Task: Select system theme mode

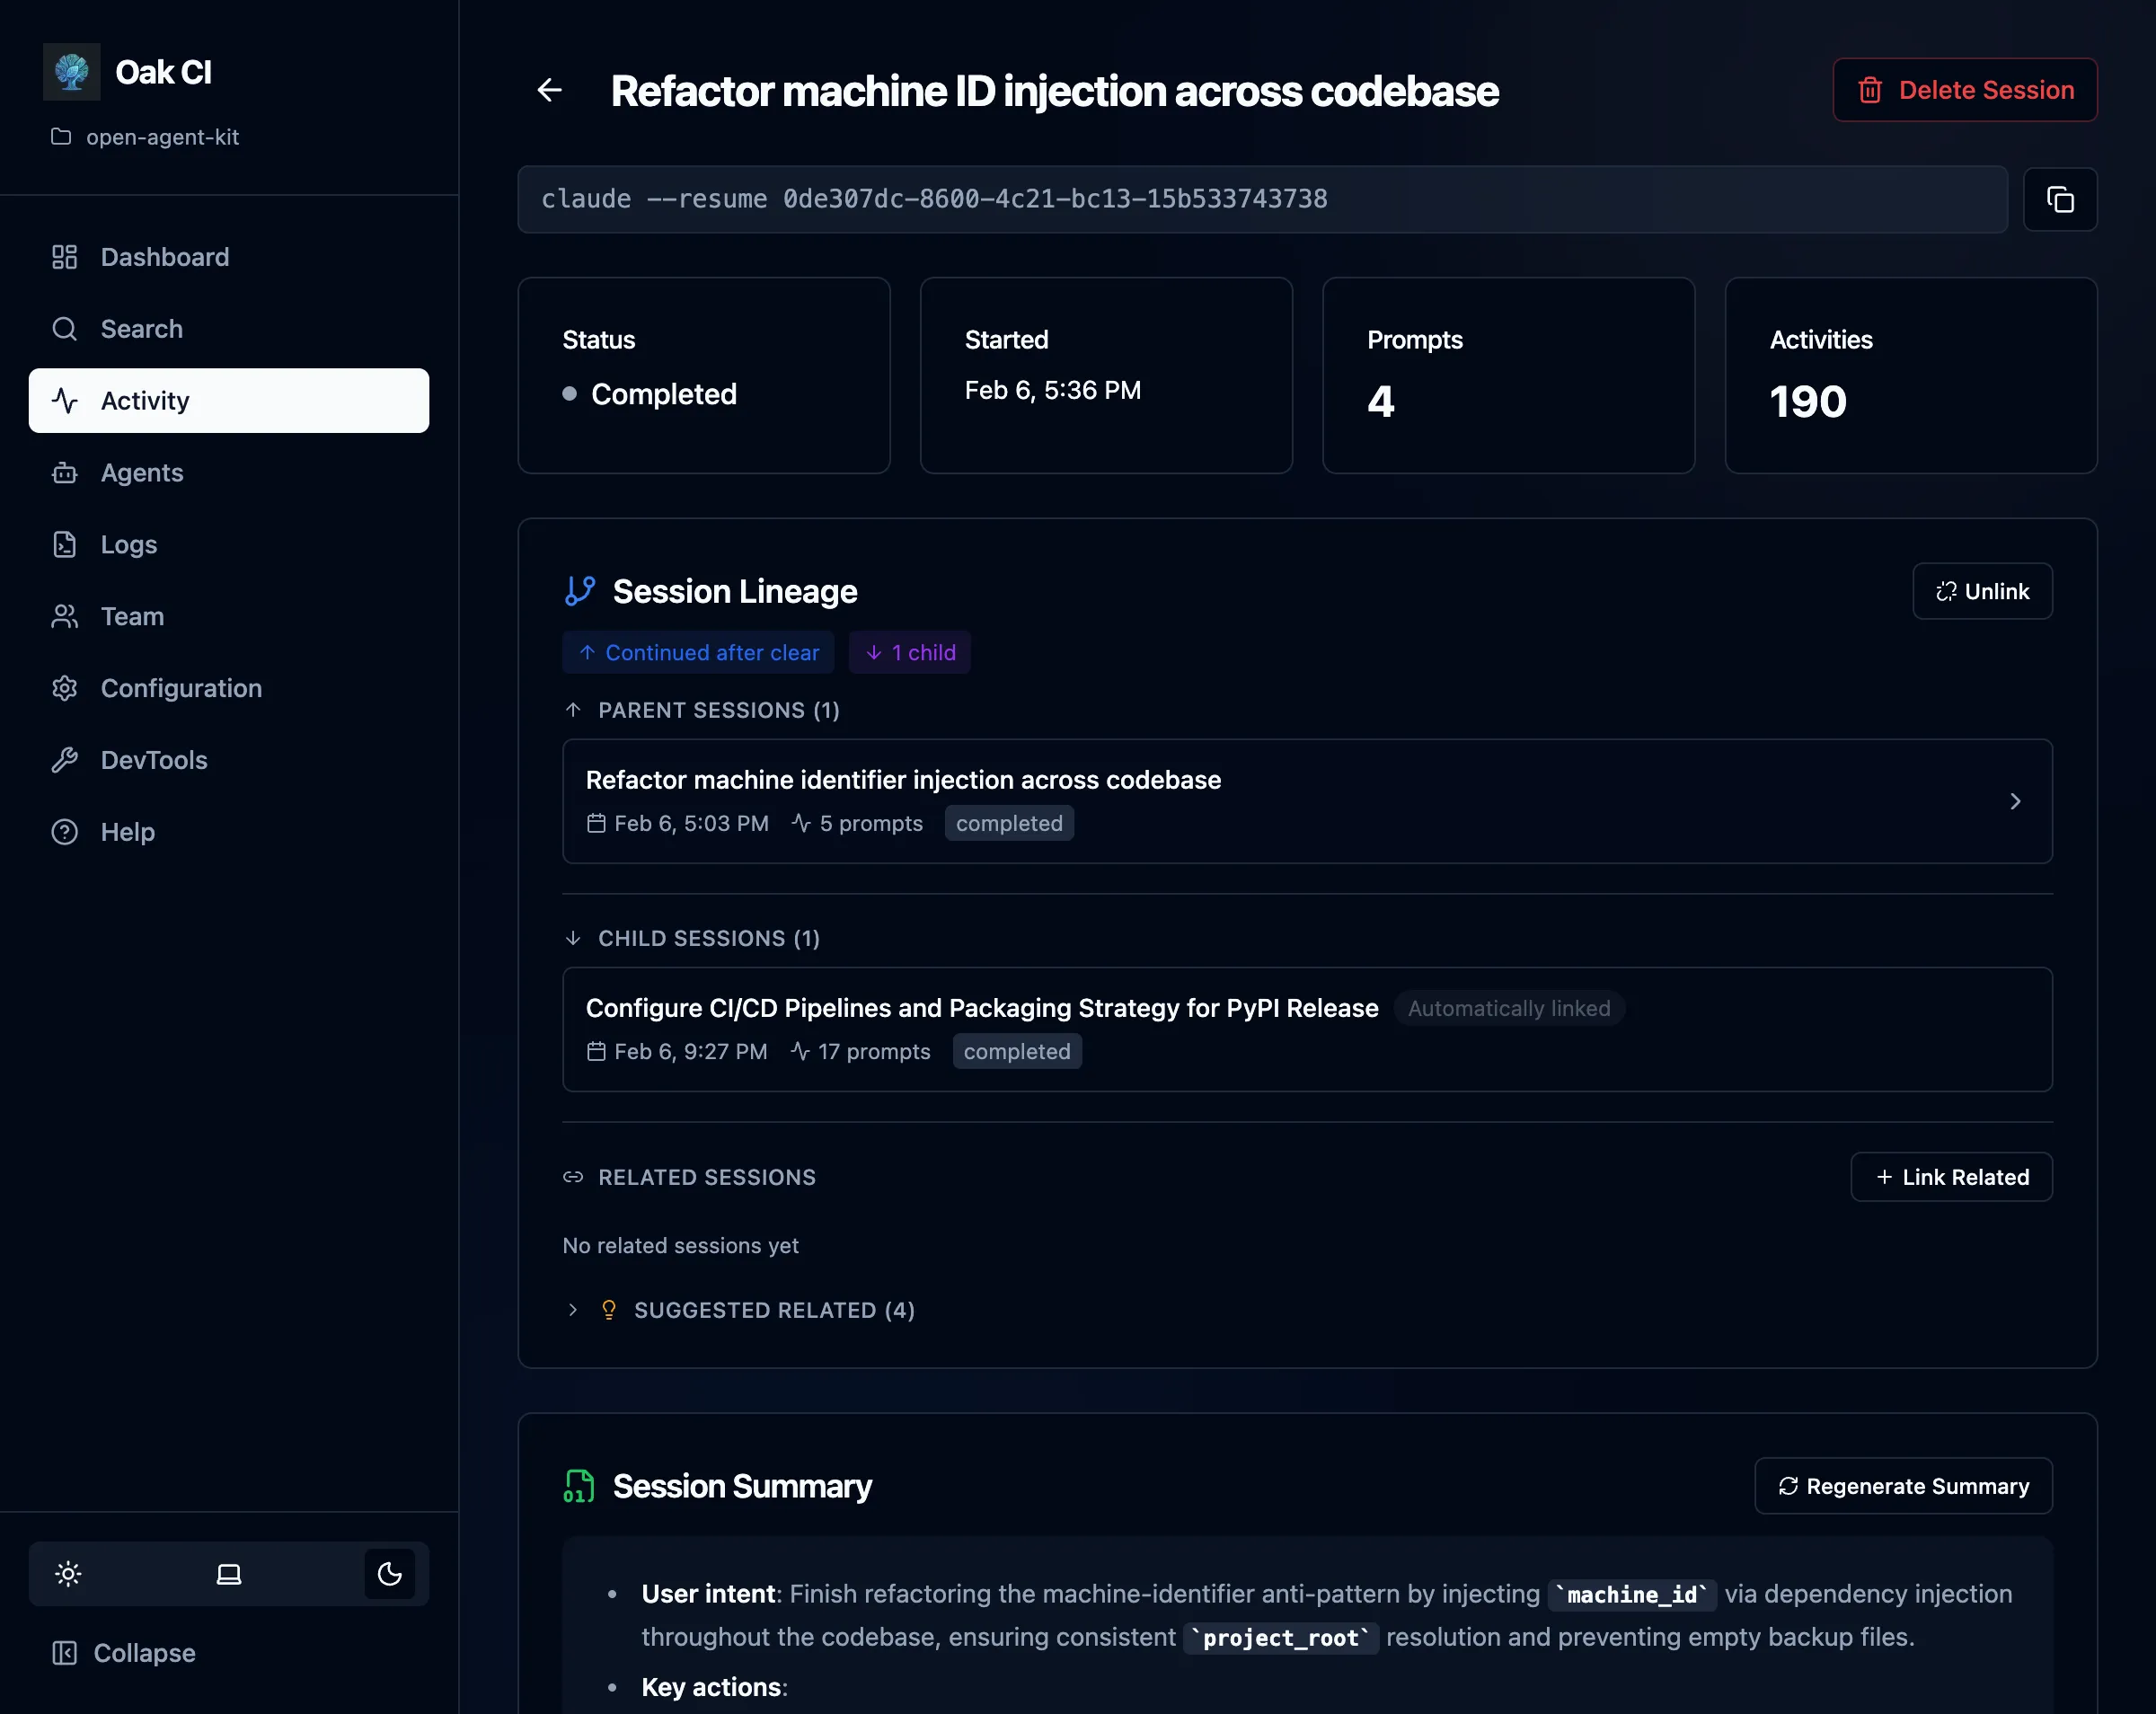Action: pos(228,1573)
